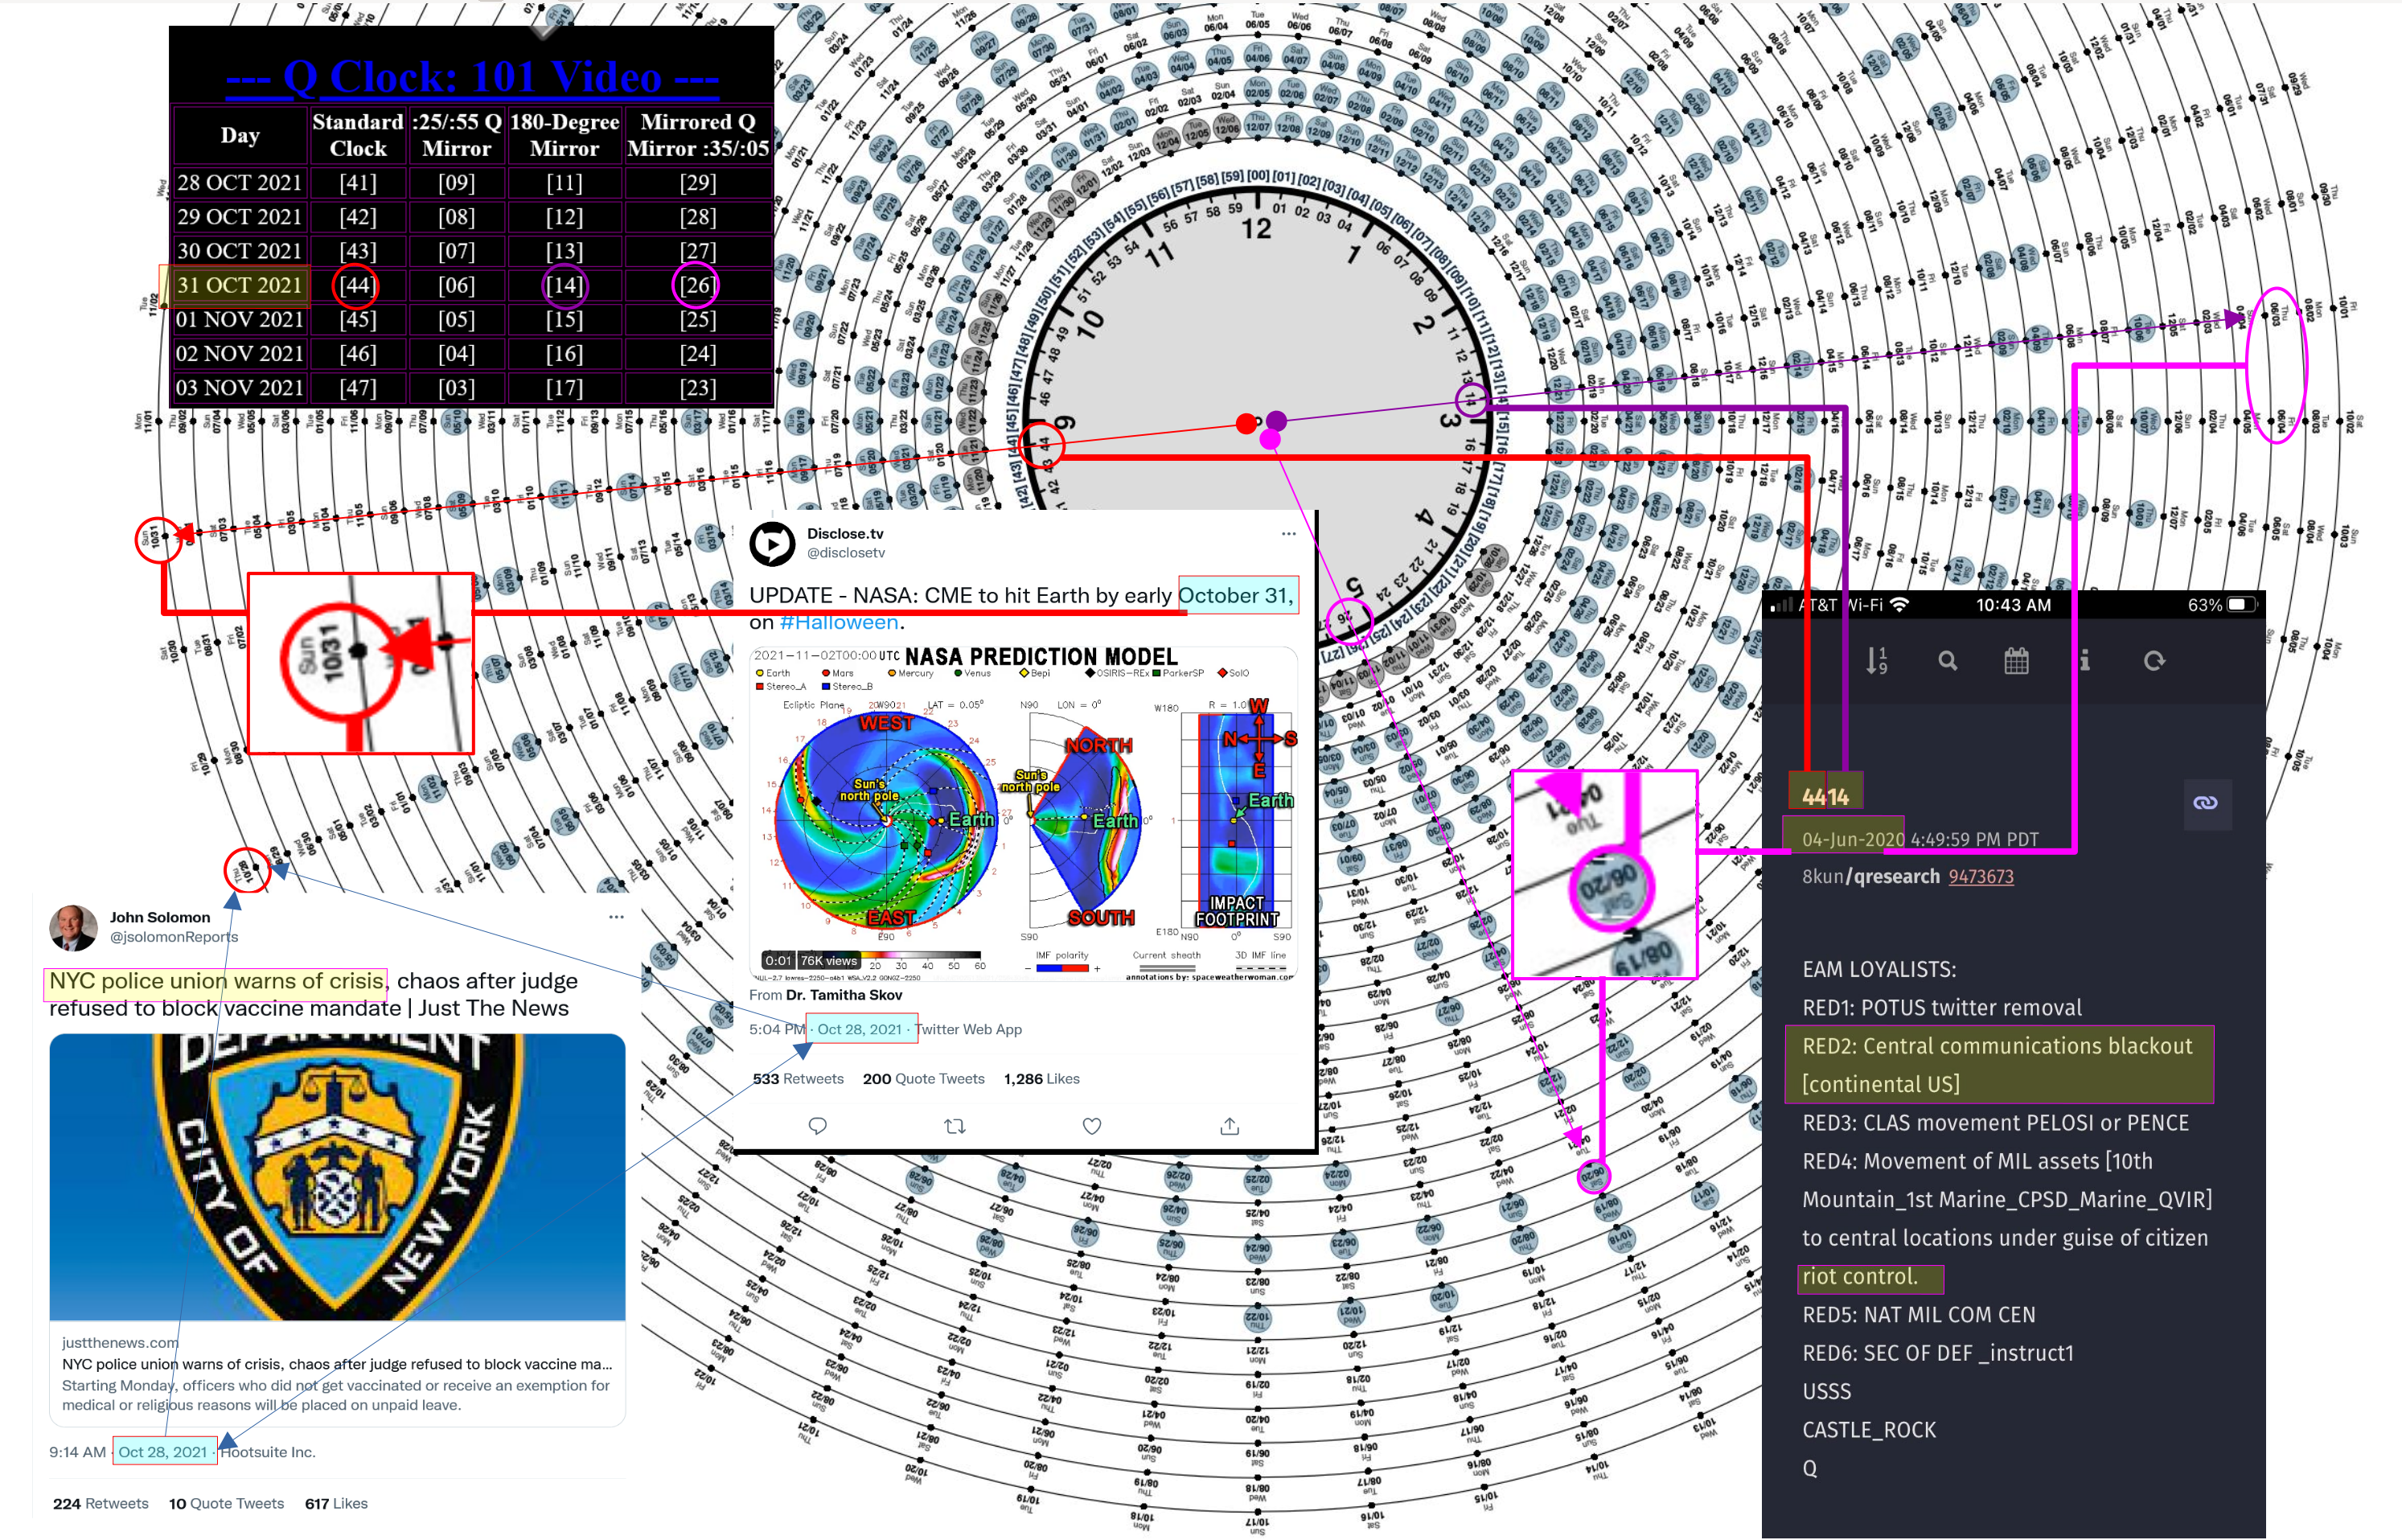The height and width of the screenshot is (1540, 2402).
Task: Tap the info icon in phone app toolbar
Action: pyautogui.click(x=2084, y=661)
